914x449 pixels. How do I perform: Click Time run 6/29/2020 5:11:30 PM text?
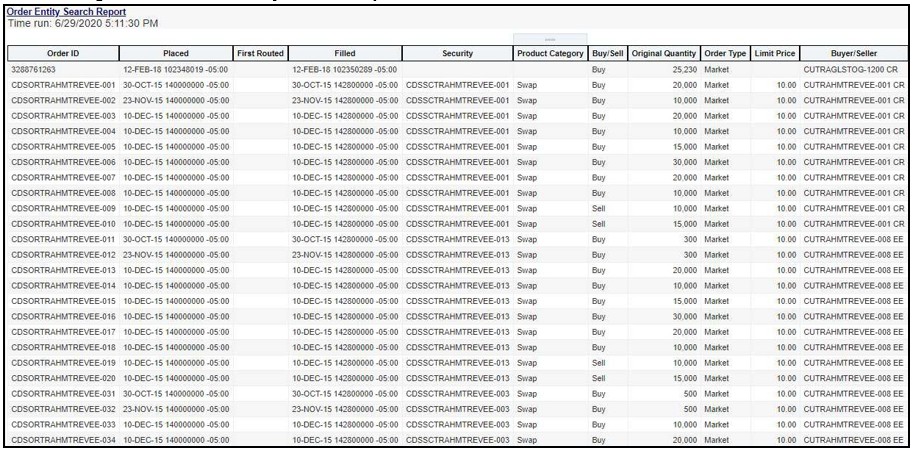83,23
